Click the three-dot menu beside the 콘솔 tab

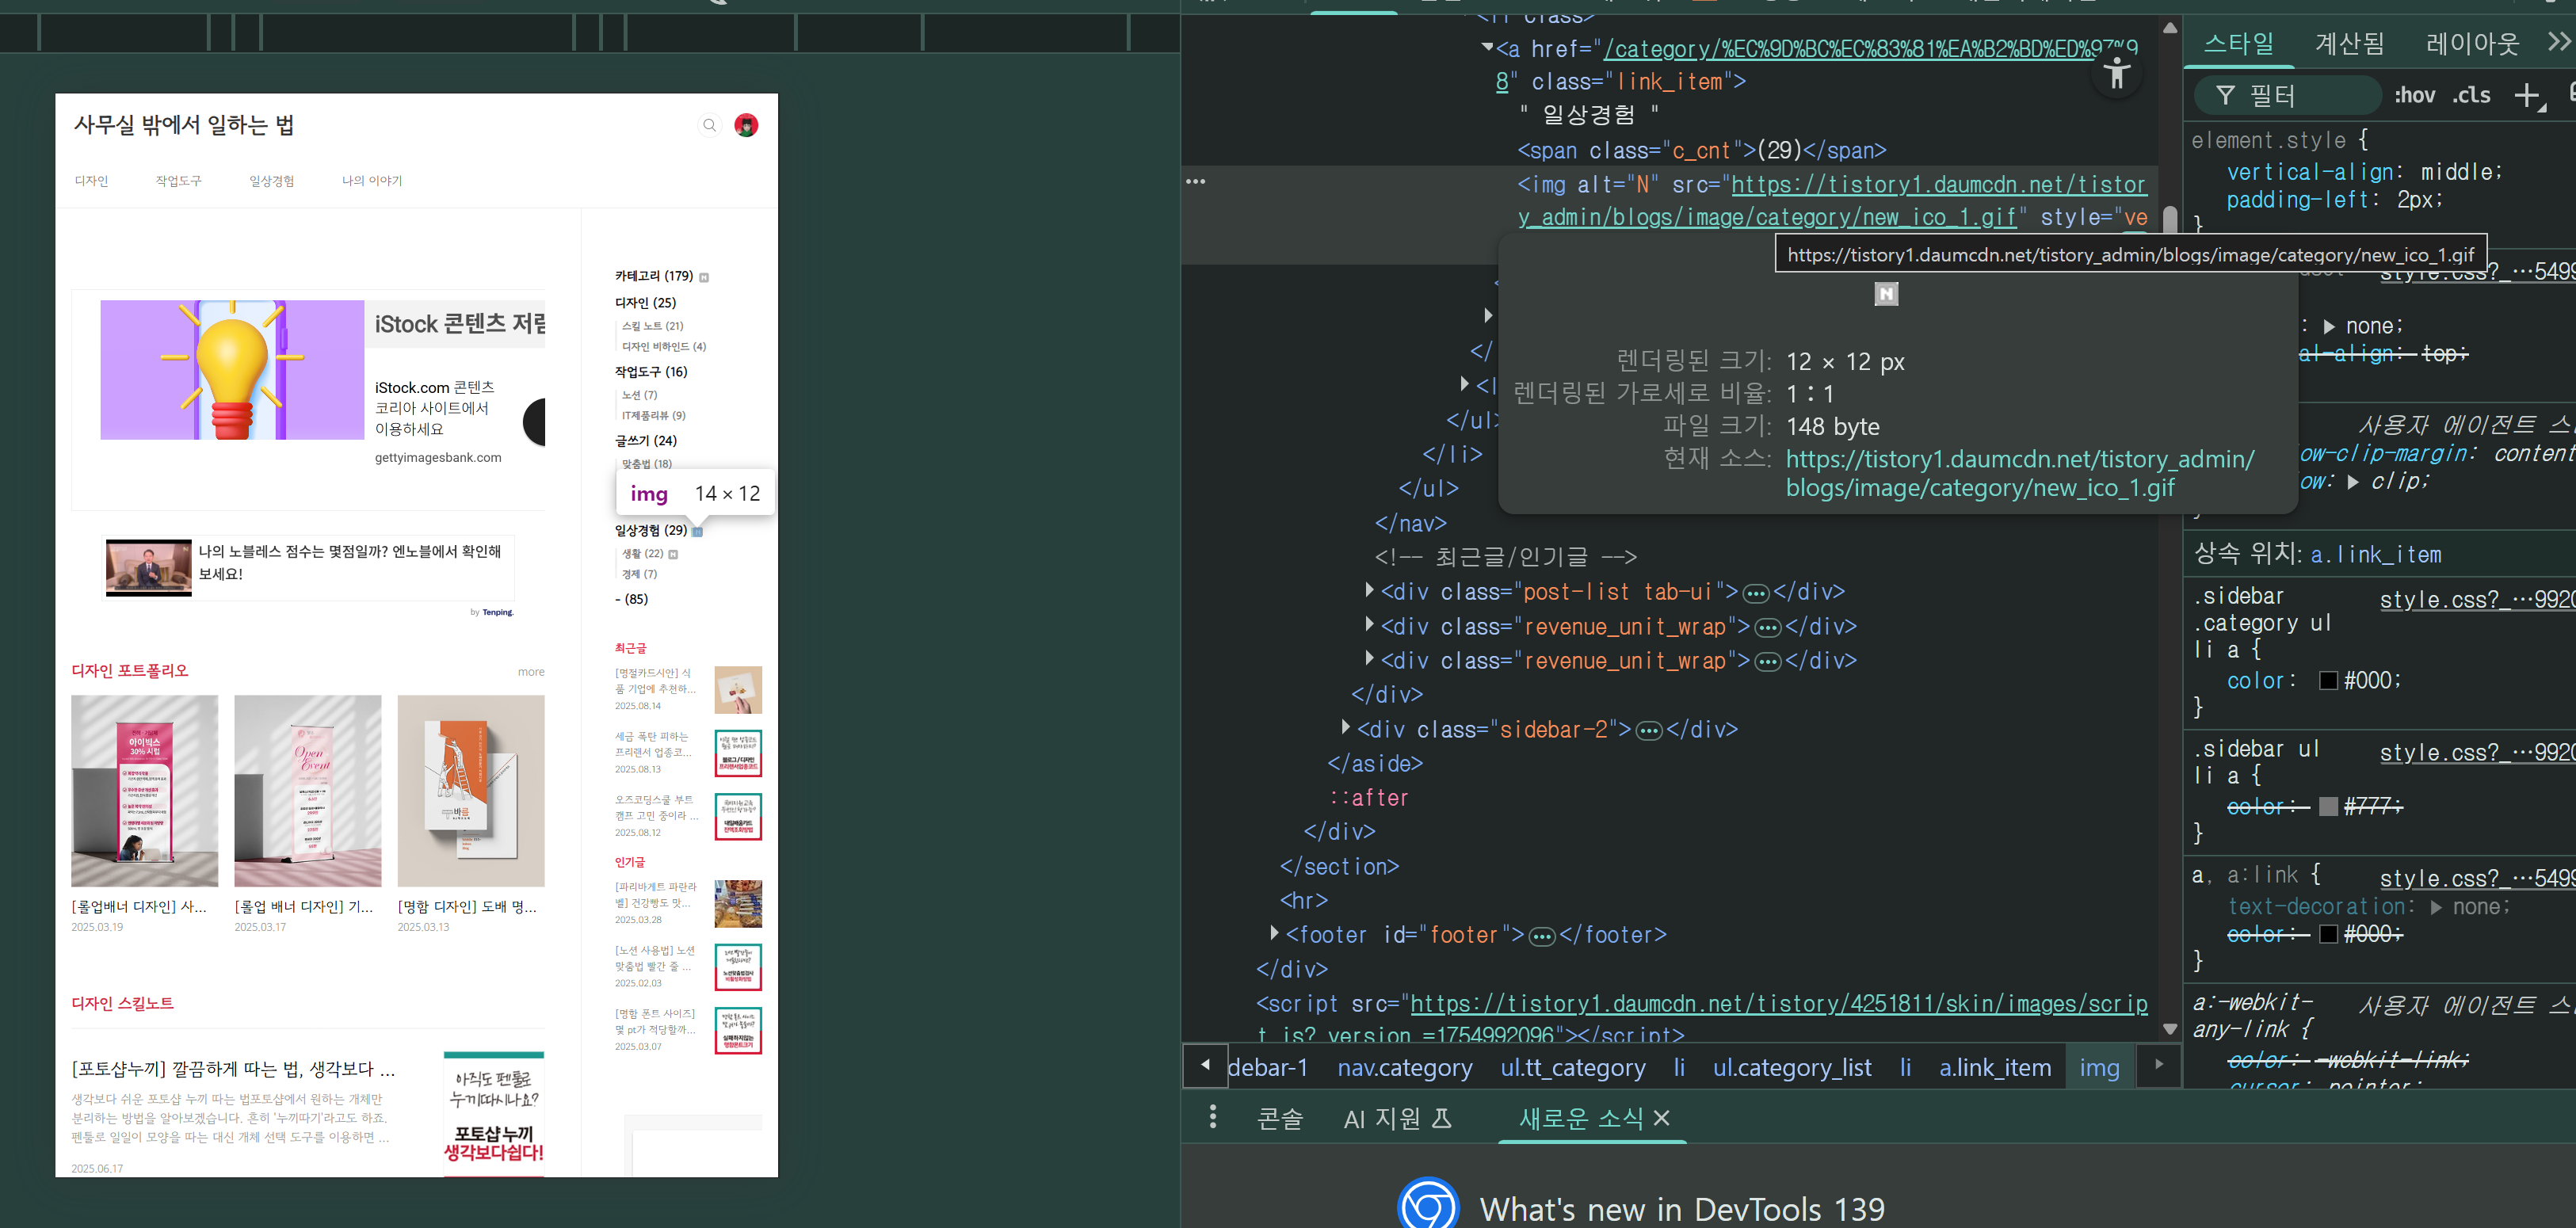pyautogui.click(x=1213, y=1117)
